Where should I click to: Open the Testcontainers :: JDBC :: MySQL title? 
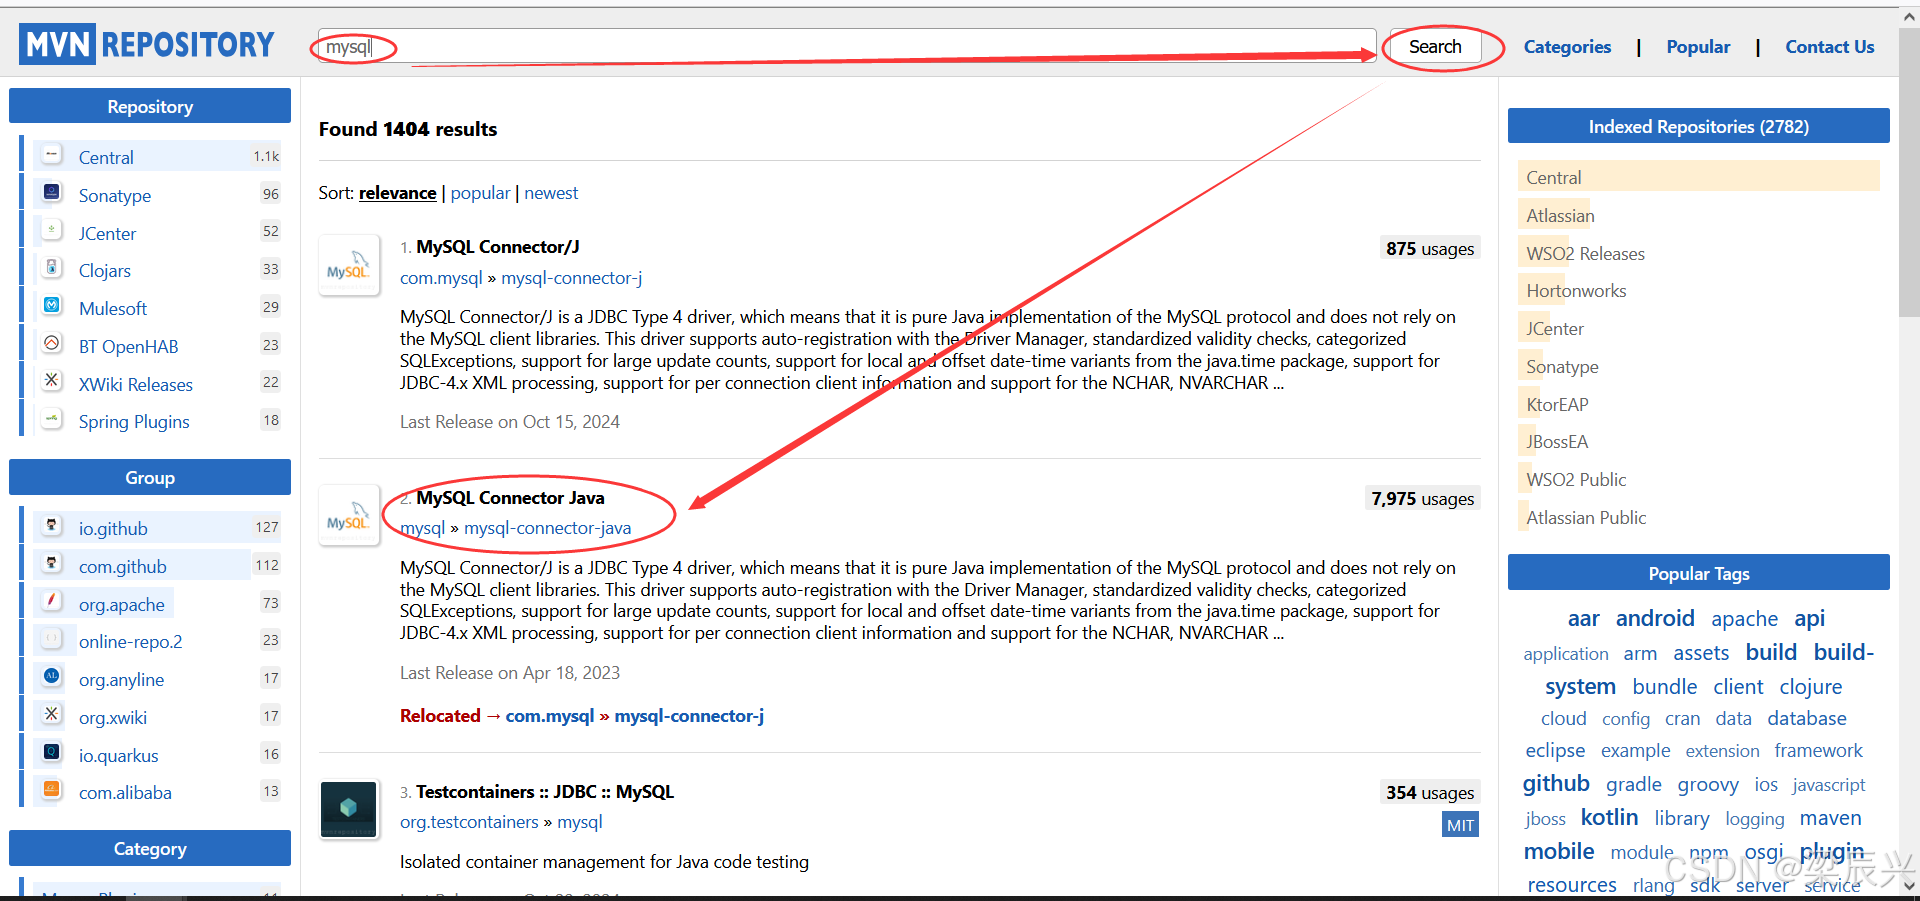(545, 792)
